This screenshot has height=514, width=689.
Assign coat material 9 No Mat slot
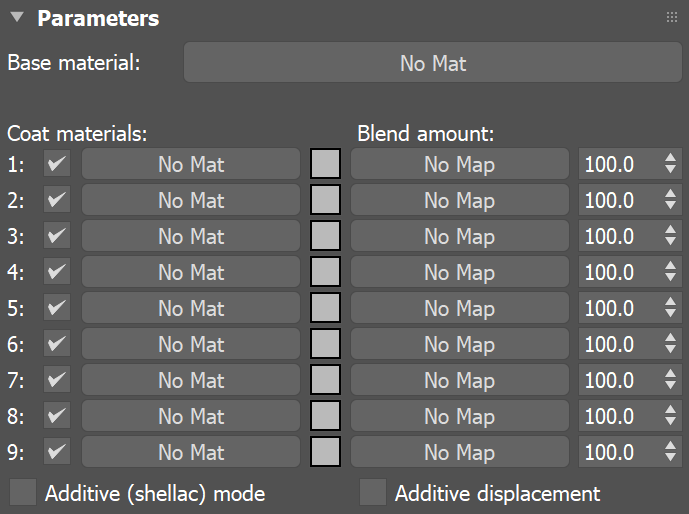point(191,452)
